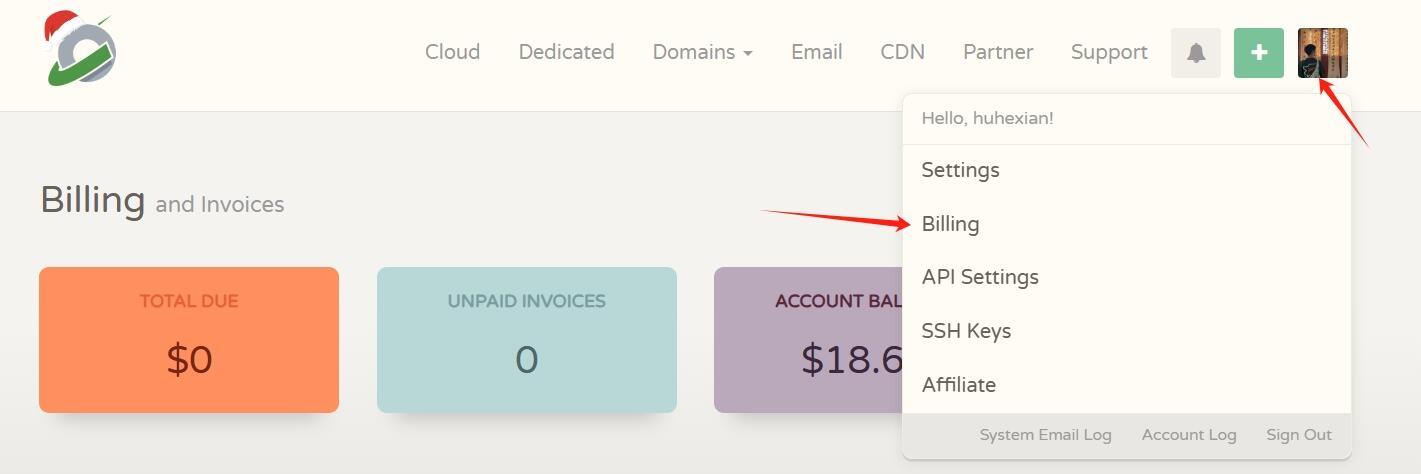Open the notifications bell
1421x474 pixels.
tap(1196, 53)
